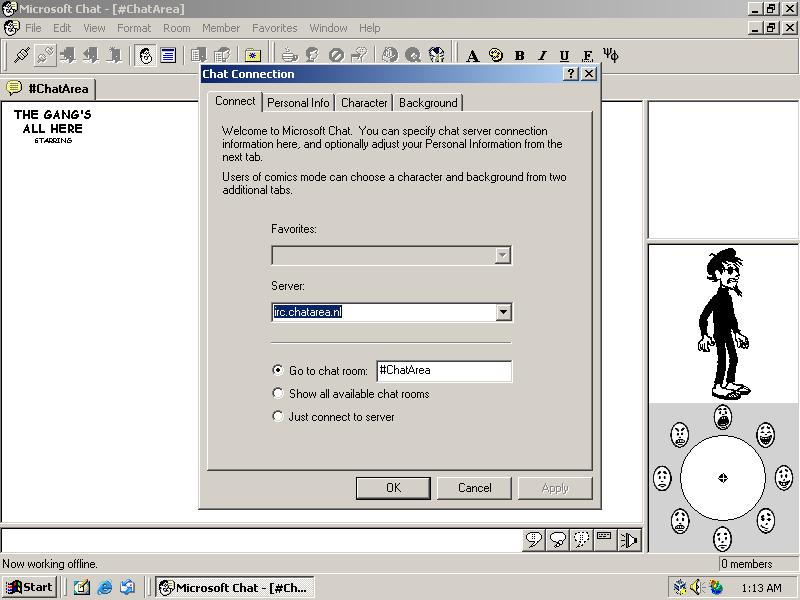Pick the laughing face on emotion wheel

pos(765,435)
